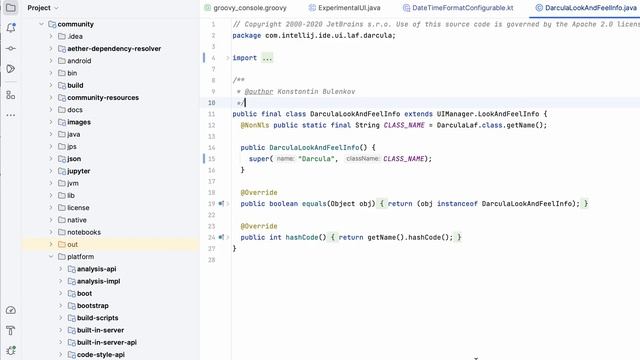
Task: Select the built-in-server module
Action: 100,330
